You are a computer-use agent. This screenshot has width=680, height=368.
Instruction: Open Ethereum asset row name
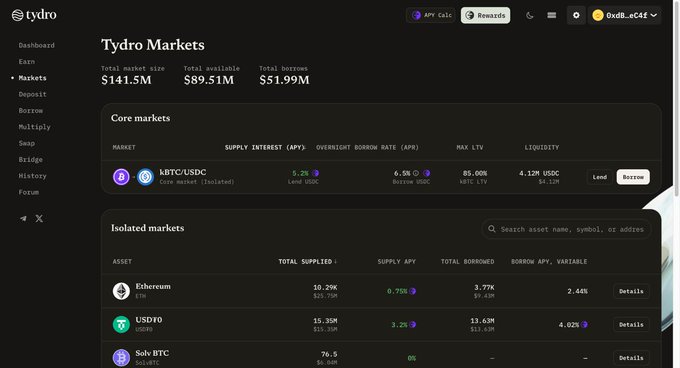[153, 286]
